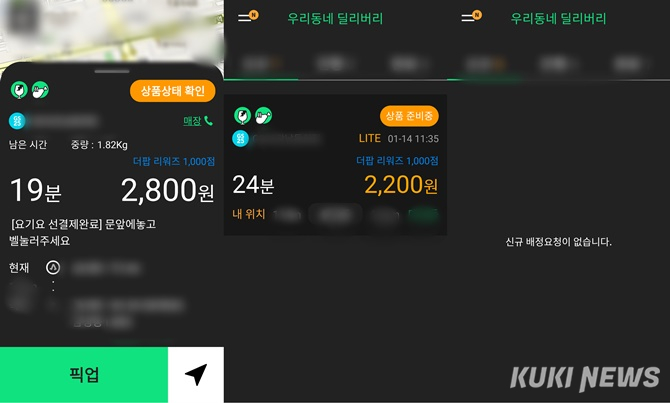Image resolution: width=670 pixels, height=403 pixels.
Task: Open hamburger menu in the middle panel
Action: pyautogui.click(x=245, y=18)
